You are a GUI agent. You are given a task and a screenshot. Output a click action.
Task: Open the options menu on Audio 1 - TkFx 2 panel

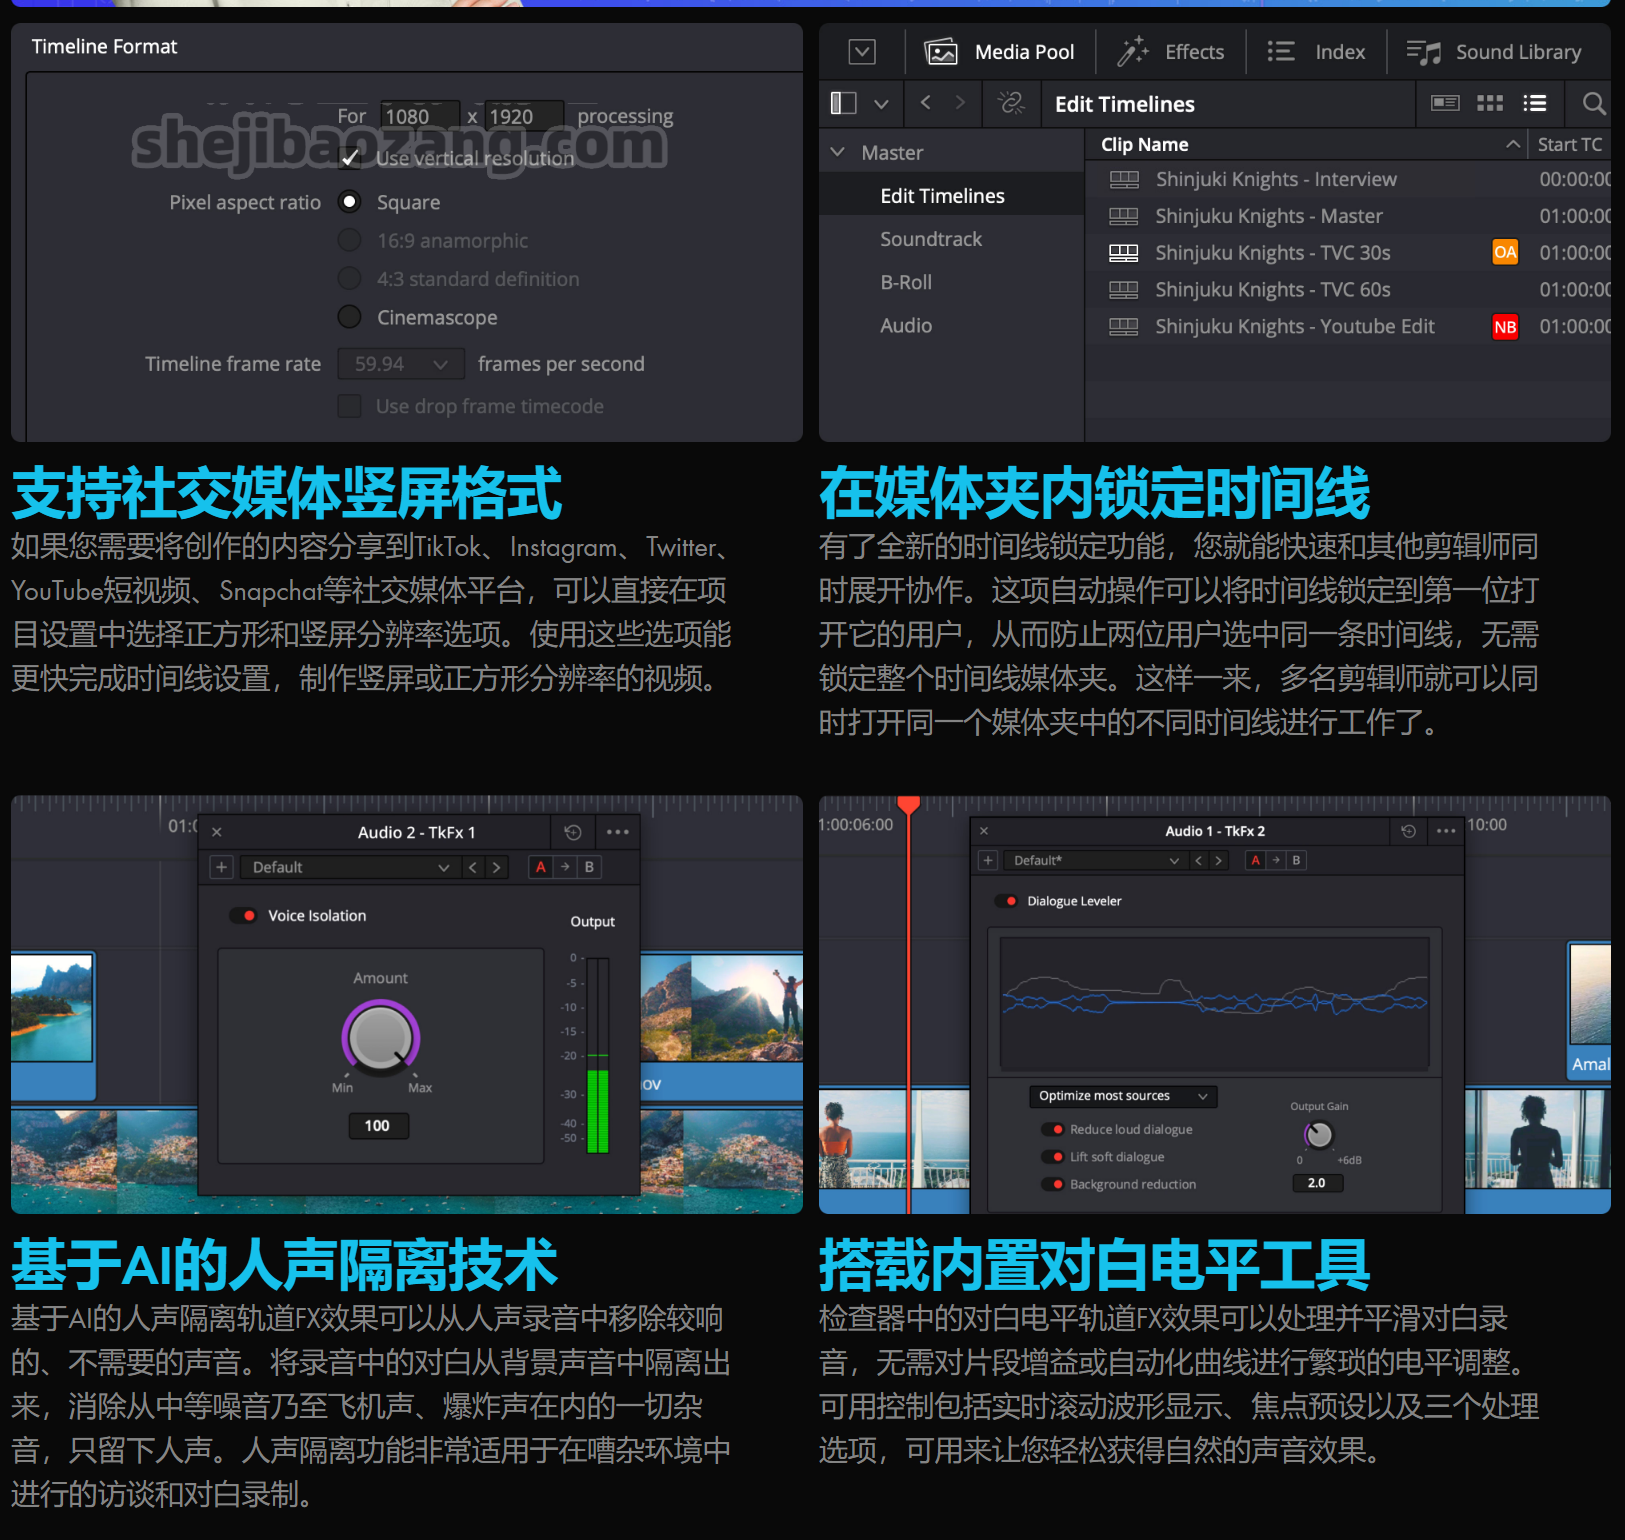(x=1445, y=830)
